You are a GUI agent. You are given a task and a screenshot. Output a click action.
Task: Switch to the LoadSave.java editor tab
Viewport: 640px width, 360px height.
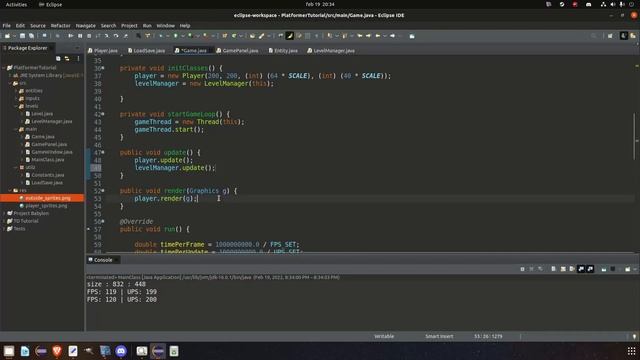tap(147, 51)
